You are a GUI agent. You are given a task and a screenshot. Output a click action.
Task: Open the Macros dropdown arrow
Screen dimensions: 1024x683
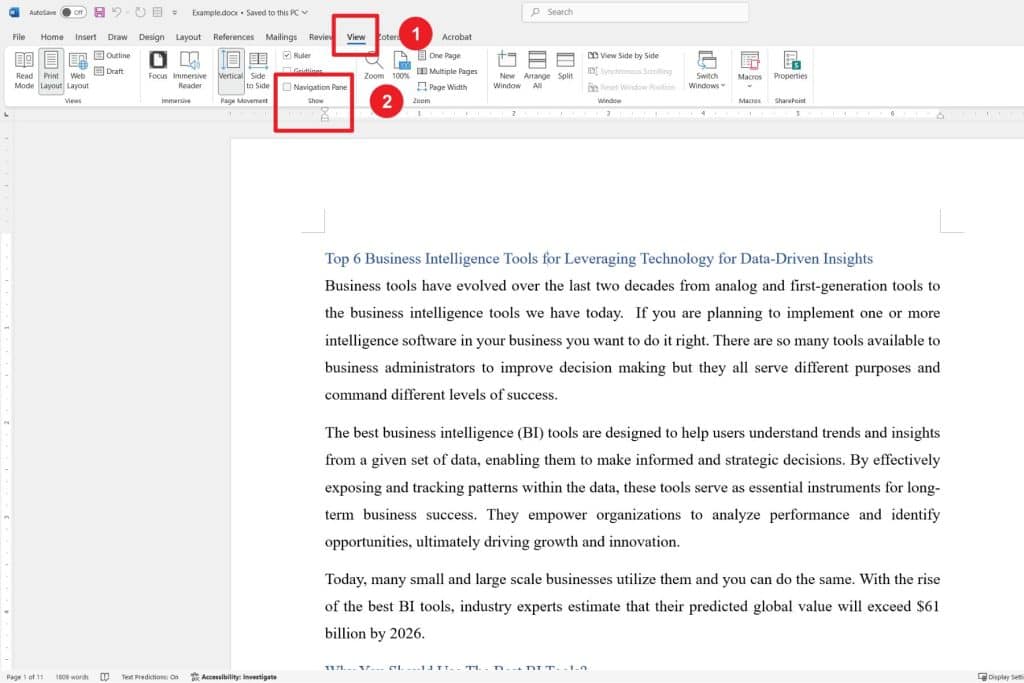[750, 85]
